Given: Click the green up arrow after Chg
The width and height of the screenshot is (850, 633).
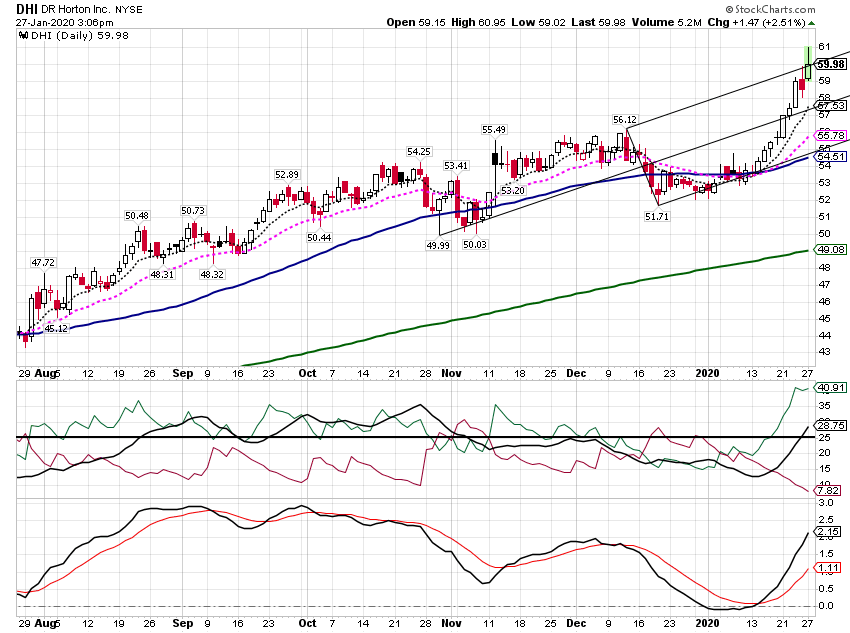Looking at the screenshot, I should (812, 23).
